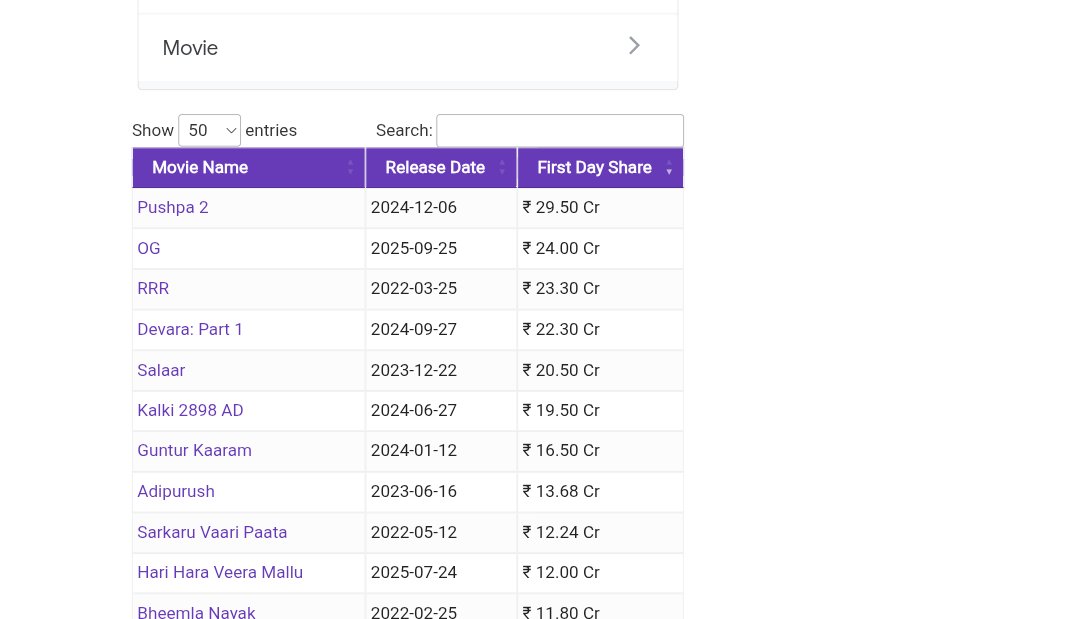Open the Adipurush movie link
1080x619 pixels.
176,491
